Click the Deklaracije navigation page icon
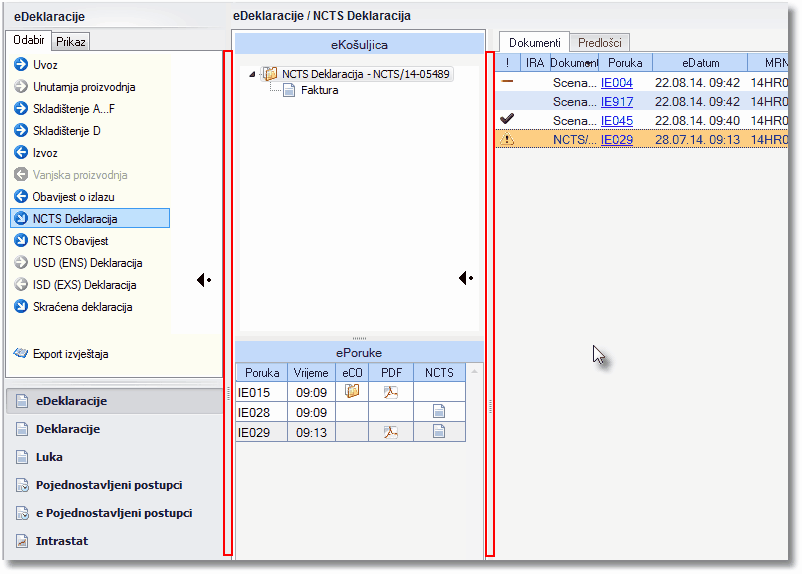 point(22,429)
